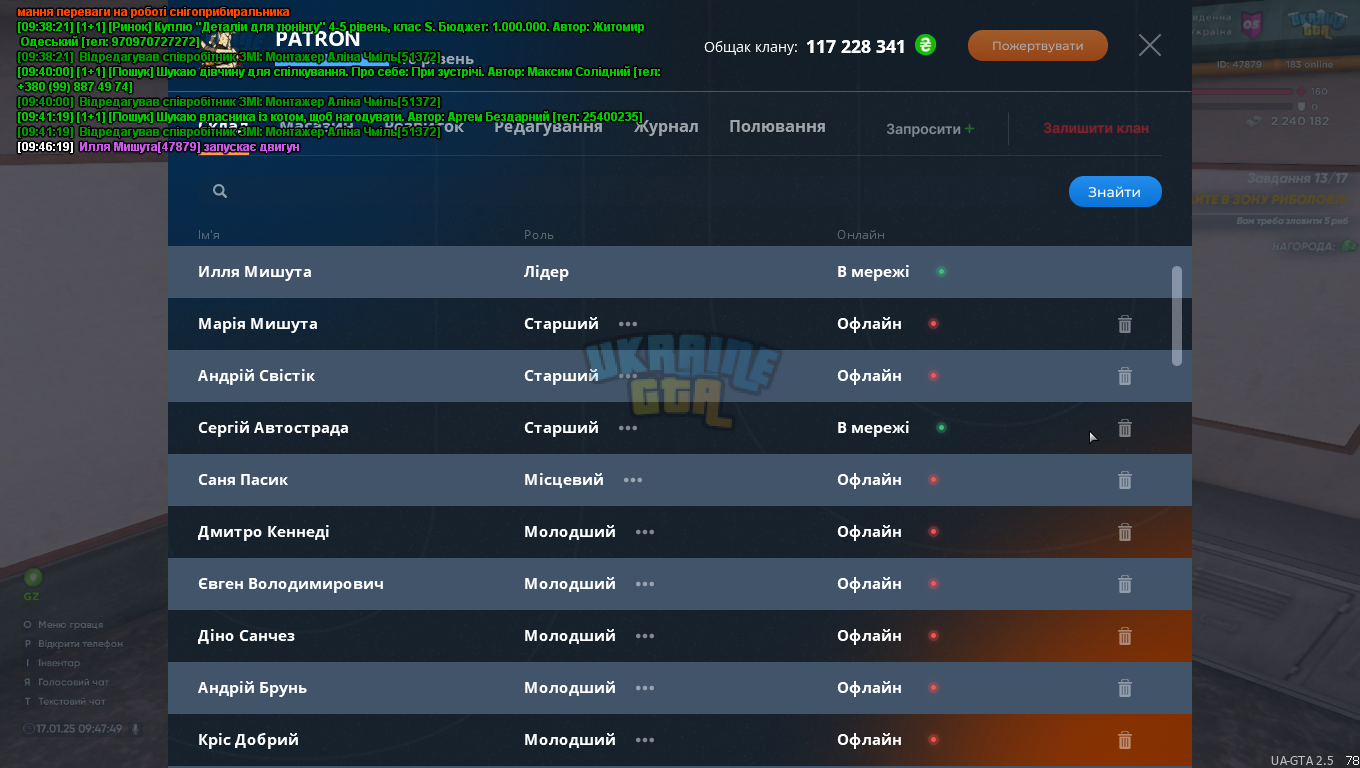Click the name Євген Володимирович
This screenshot has height=768, width=1360.
[291, 584]
